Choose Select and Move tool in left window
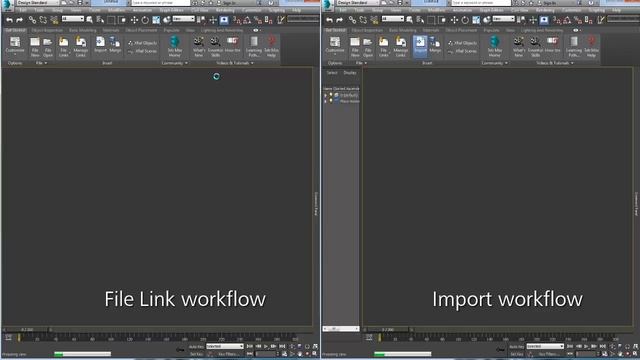The height and width of the screenshot is (360, 640). click(x=134, y=20)
